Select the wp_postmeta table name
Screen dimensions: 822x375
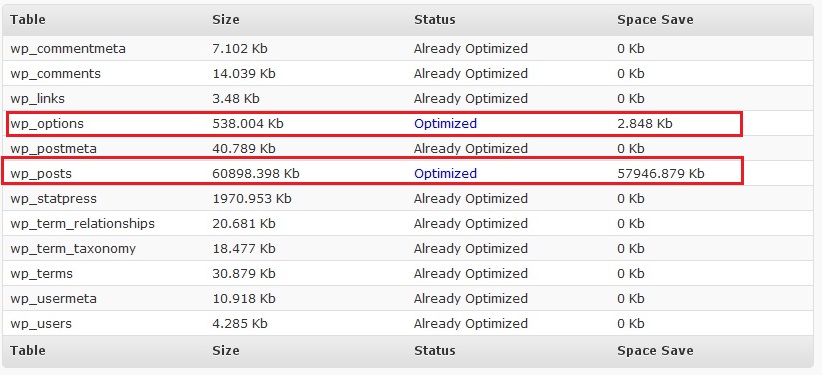tap(53, 149)
